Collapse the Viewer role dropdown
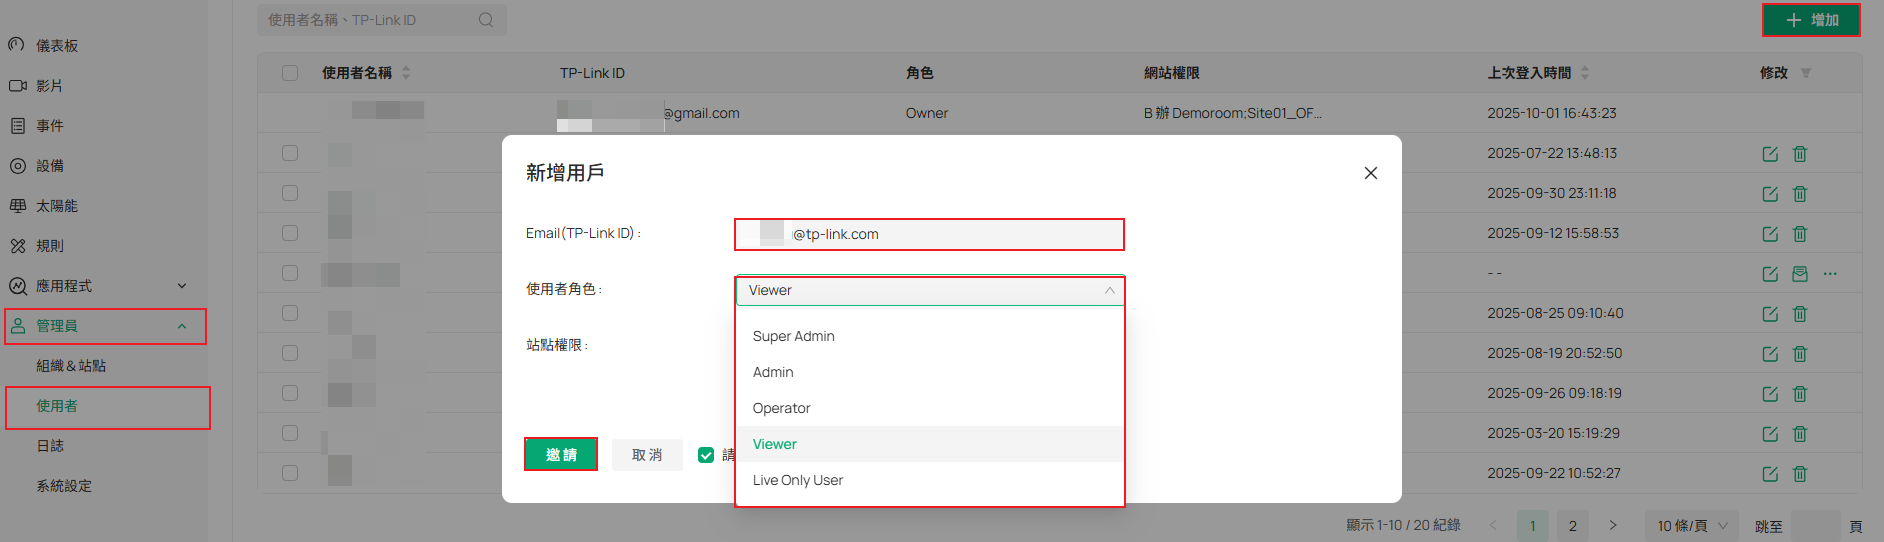 pyautogui.click(x=1109, y=291)
